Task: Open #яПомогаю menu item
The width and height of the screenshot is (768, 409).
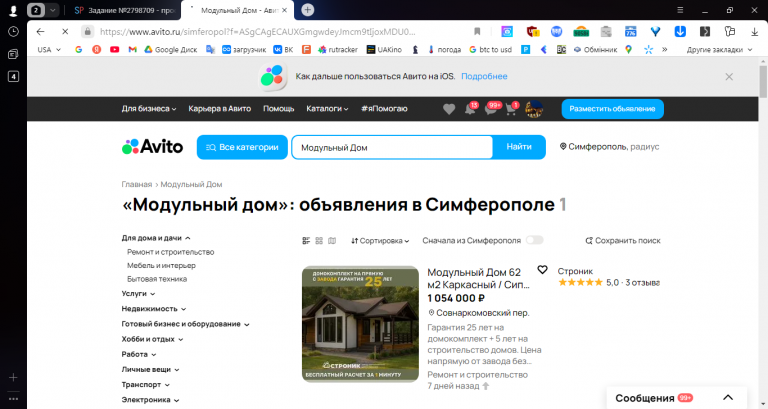Action: pyautogui.click(x=384, y=109)
